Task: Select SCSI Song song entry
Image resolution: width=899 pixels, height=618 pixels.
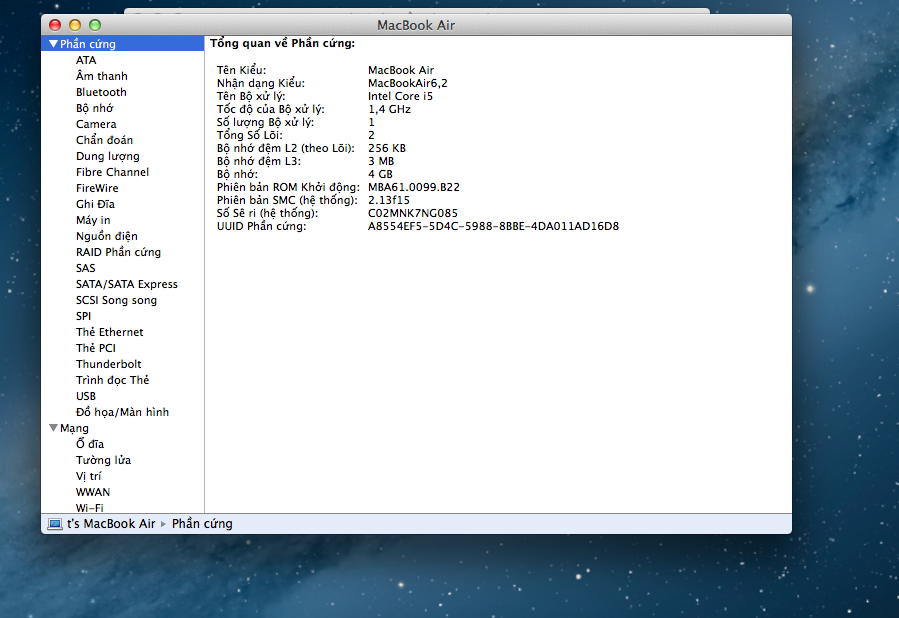Action: point(116,300)
